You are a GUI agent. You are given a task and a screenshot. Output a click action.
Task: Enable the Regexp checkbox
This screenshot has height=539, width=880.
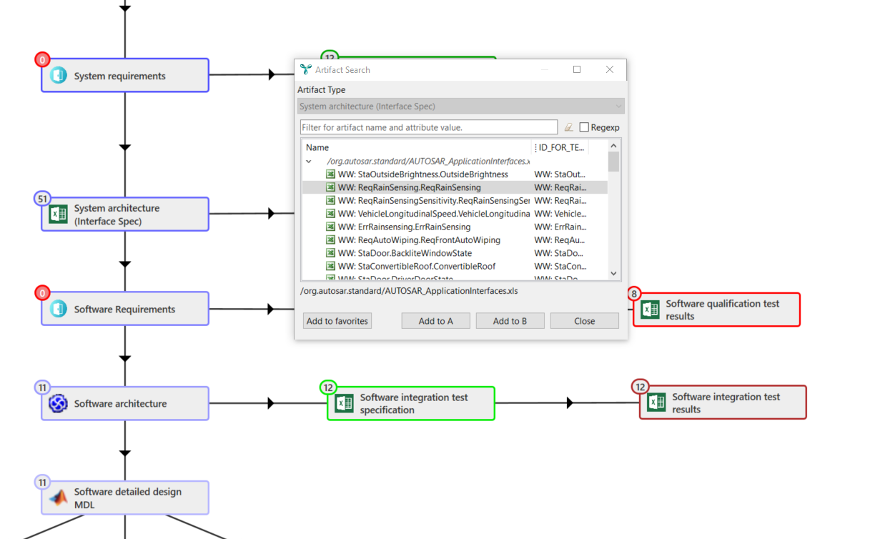coord(584,128)
